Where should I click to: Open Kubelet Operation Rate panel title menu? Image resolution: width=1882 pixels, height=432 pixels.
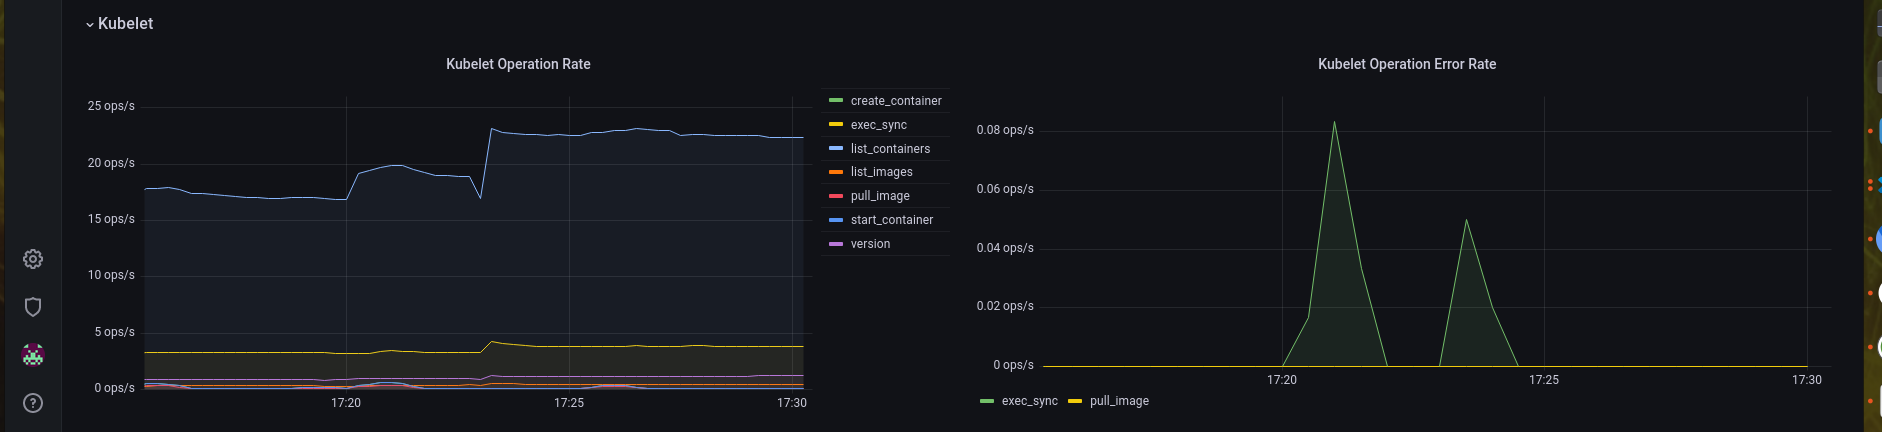518,64
